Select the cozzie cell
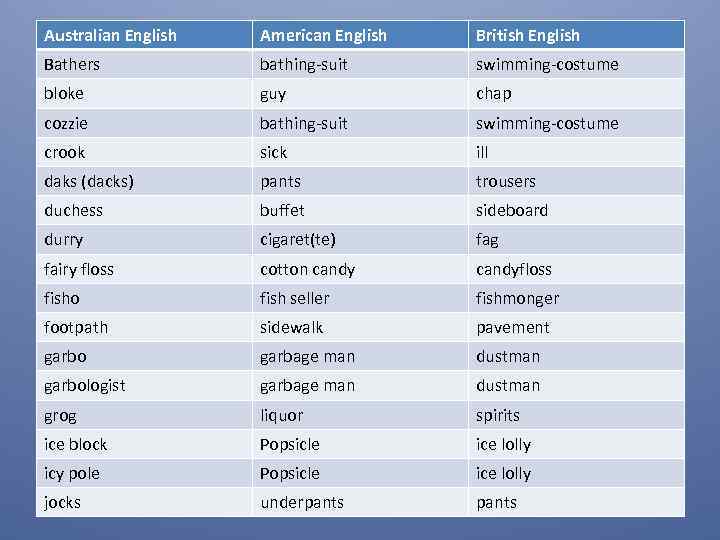The height and width of the screenshot is (540, 720). 65,123
